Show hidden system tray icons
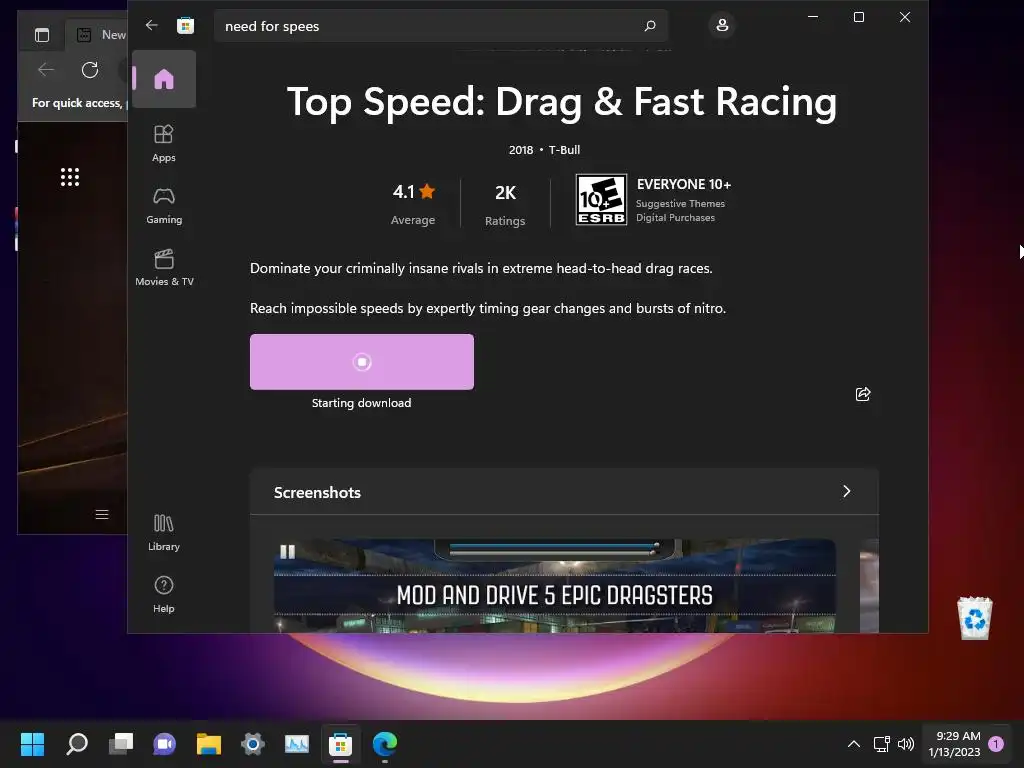This screenshot has width=1024, height=768. (854, 743)
